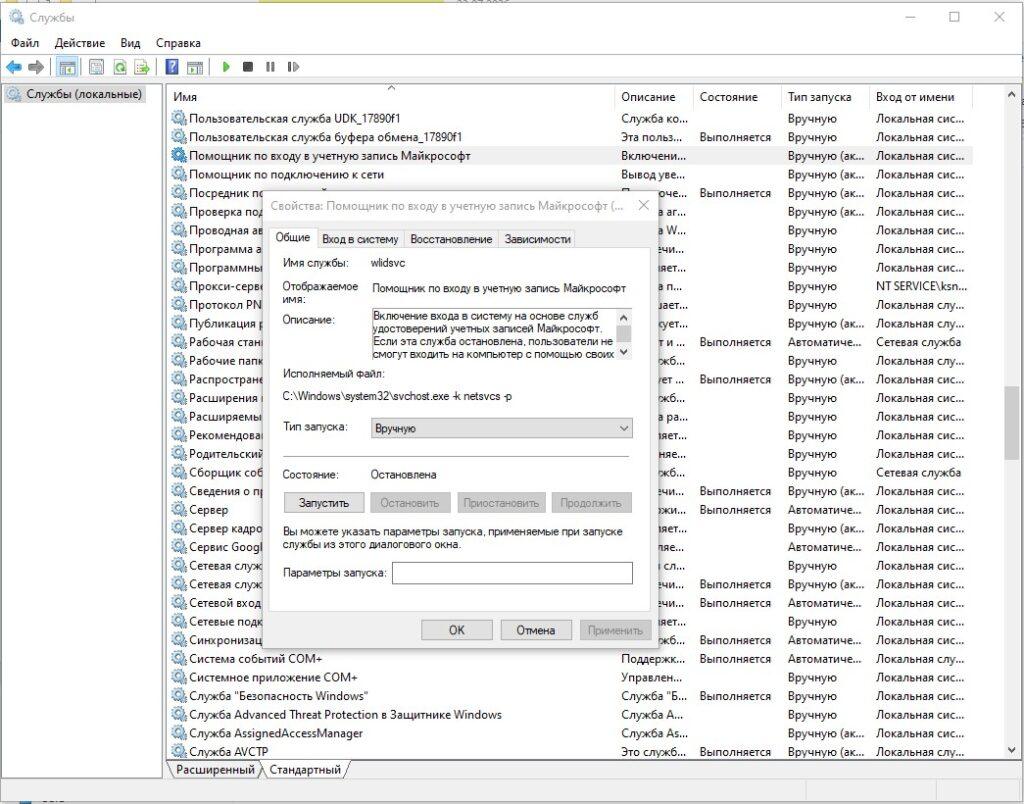
Task: Sort by the Вход от имени column header
Action: pyautogui.click(x=921, y=97)
